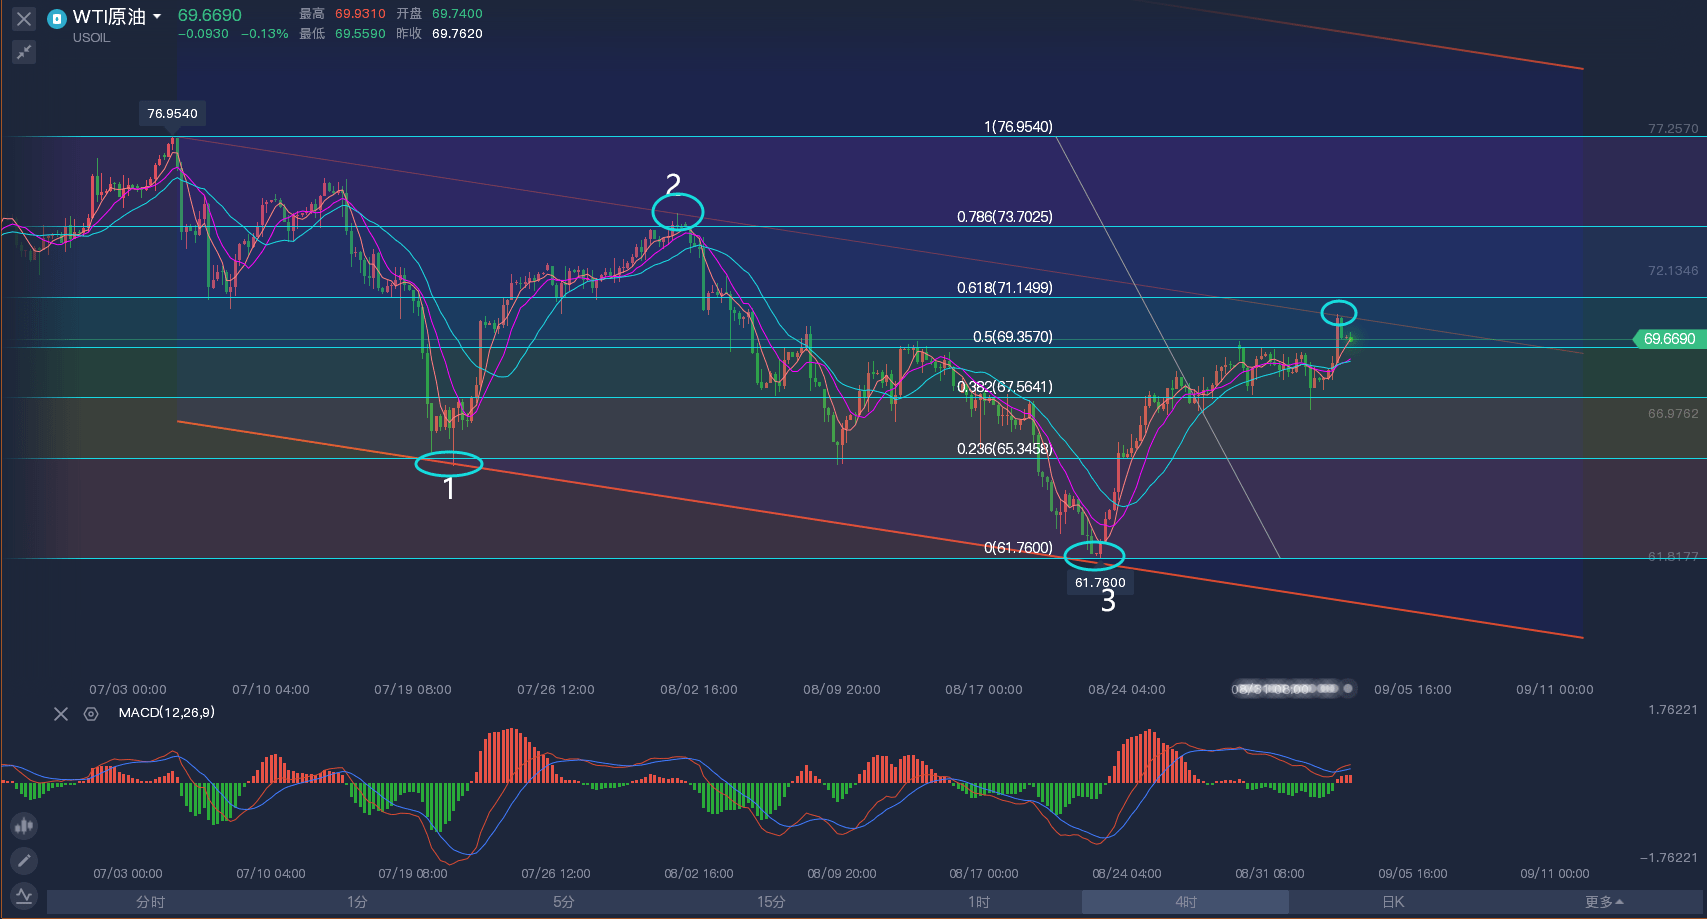Toggle the fullscreen shrink arrows icon
This screenshot has width=1707, height=919.
point(24,52)
